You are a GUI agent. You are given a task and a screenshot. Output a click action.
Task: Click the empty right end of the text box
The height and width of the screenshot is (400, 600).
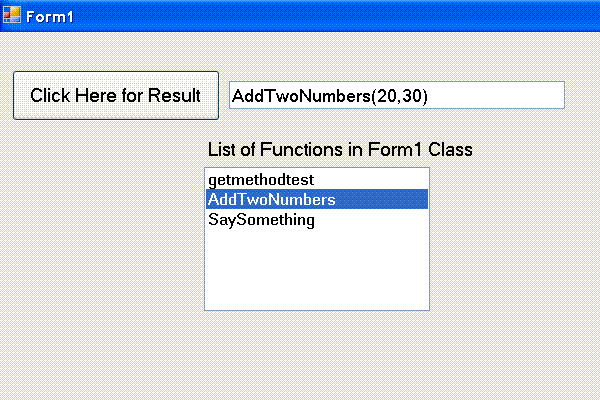coord(496,95)
